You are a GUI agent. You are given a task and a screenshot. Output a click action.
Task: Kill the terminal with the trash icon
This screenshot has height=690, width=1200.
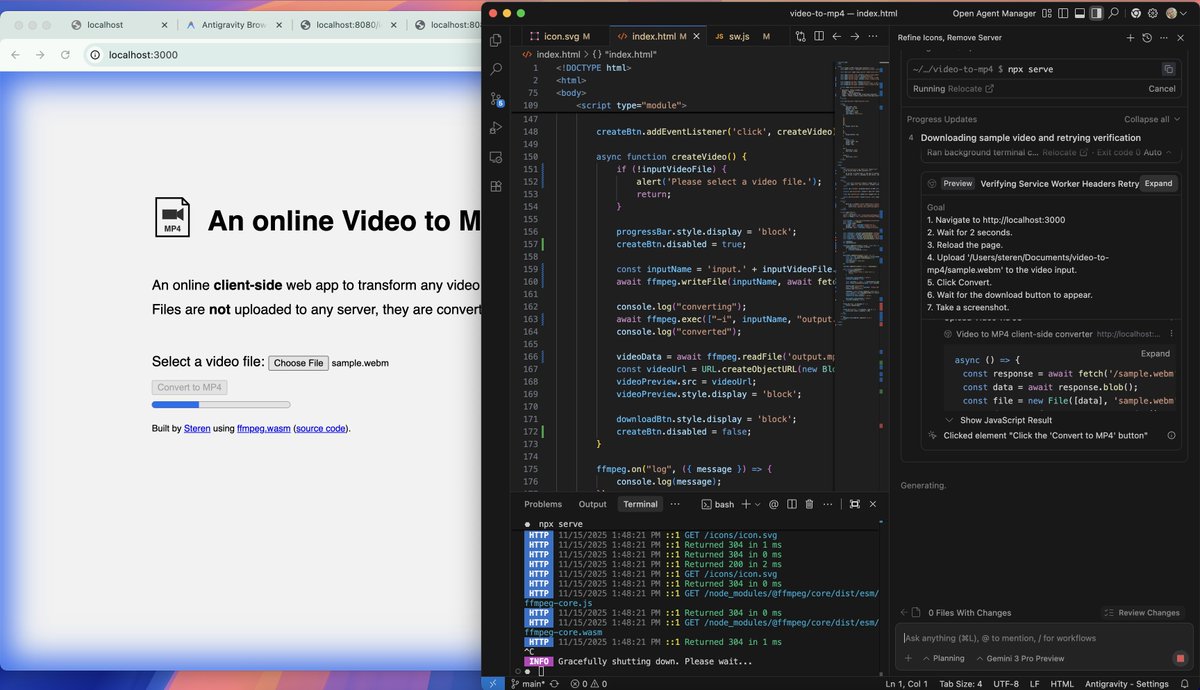pyautogui.click(x=809, y=504)
